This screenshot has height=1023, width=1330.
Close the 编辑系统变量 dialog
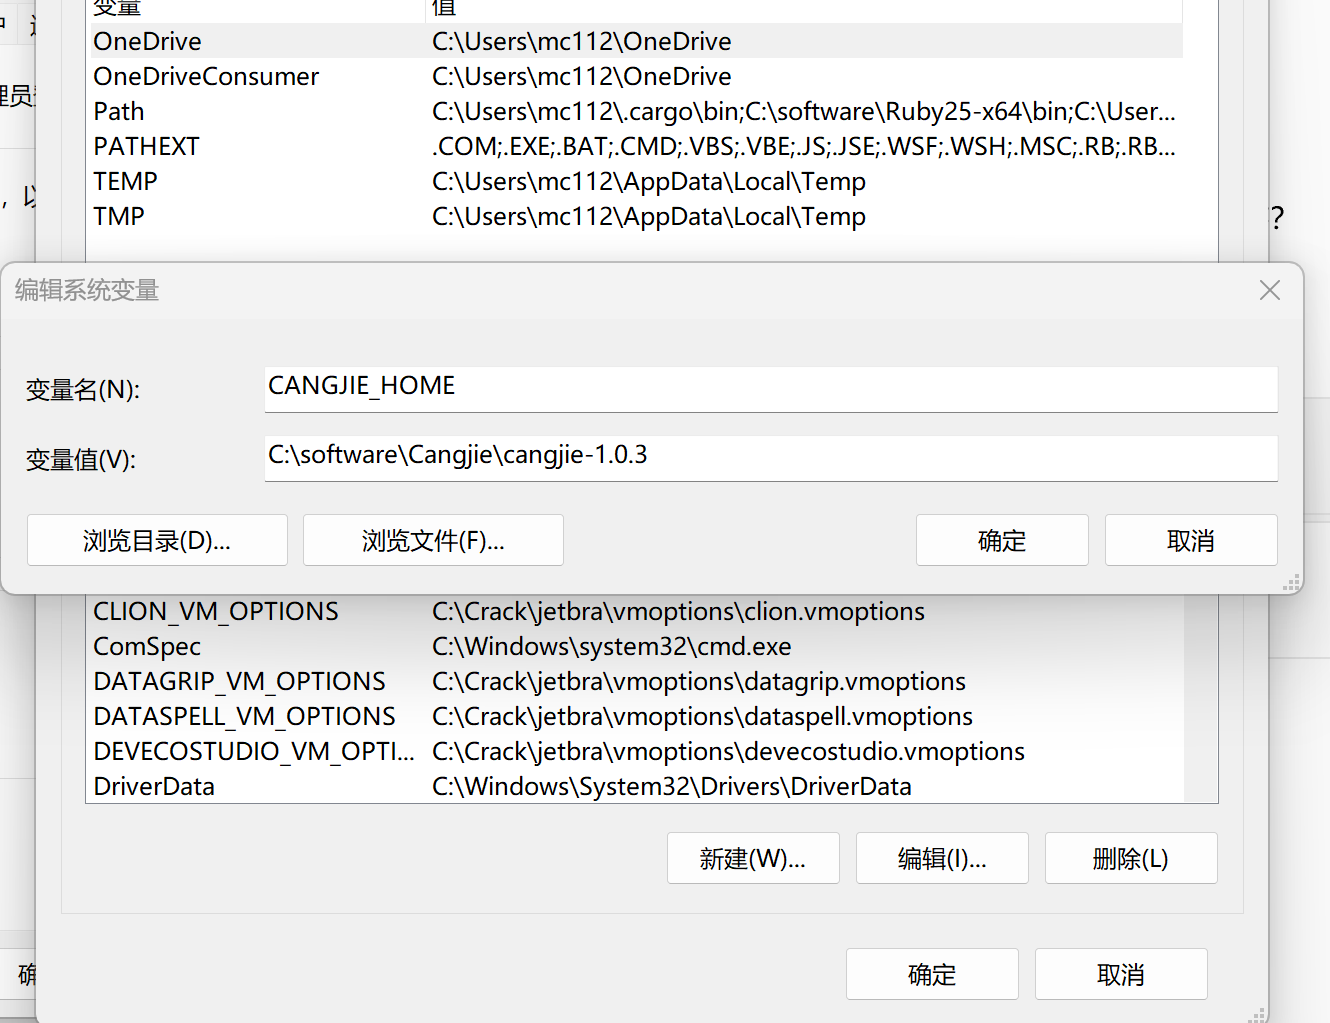(1270, 290)
